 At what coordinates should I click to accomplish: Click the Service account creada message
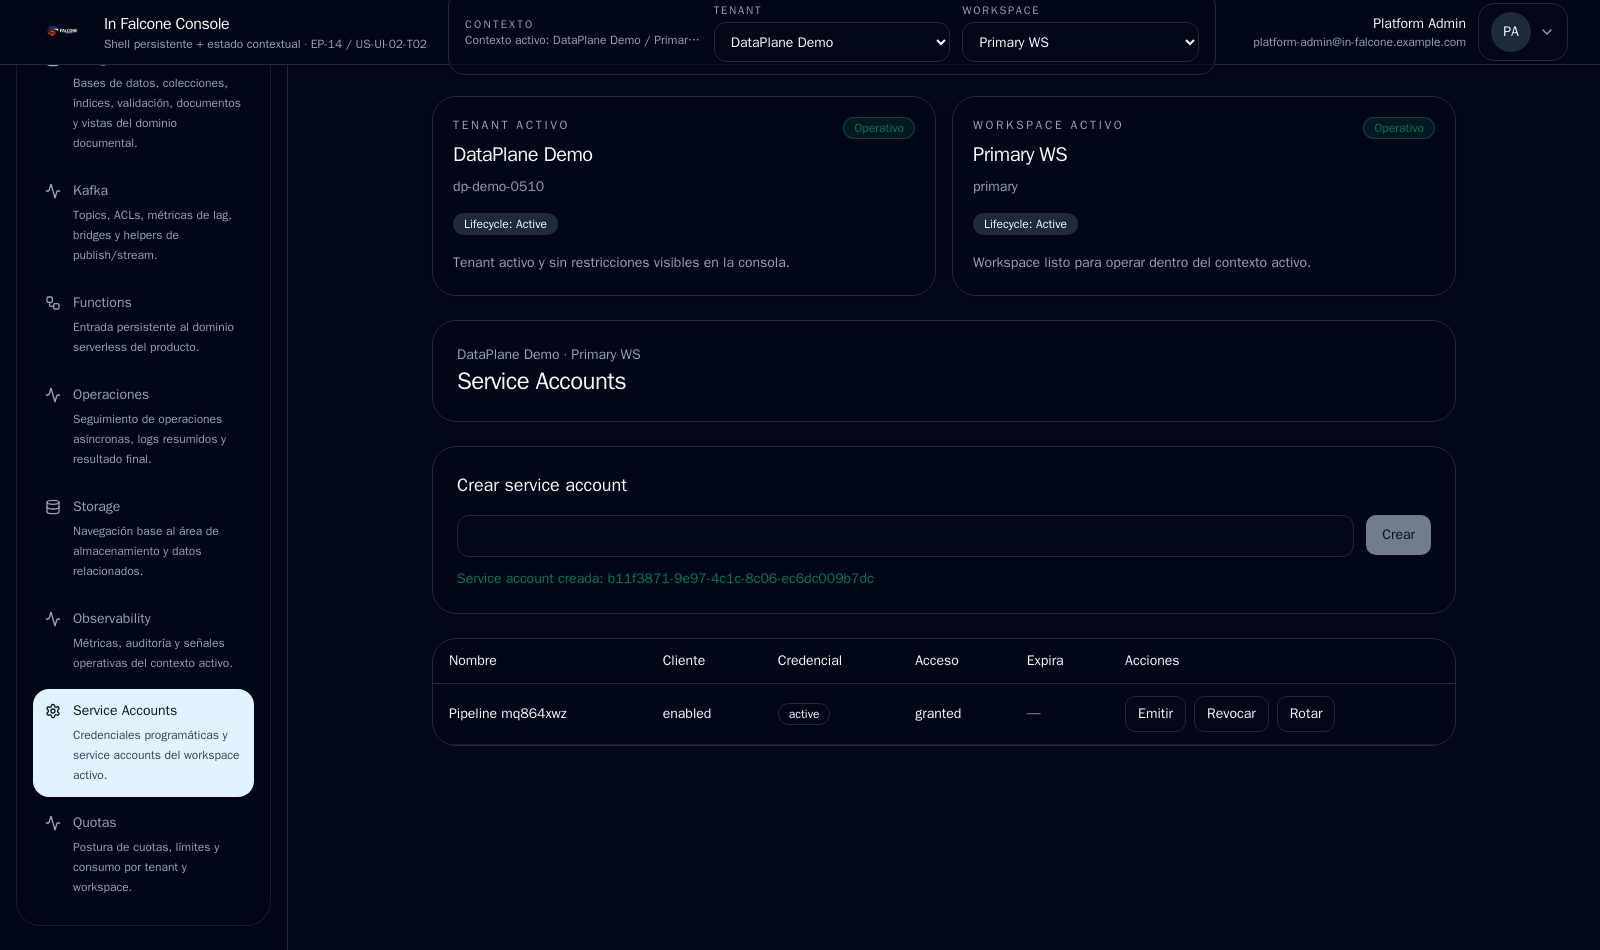[x=665, y=579]
